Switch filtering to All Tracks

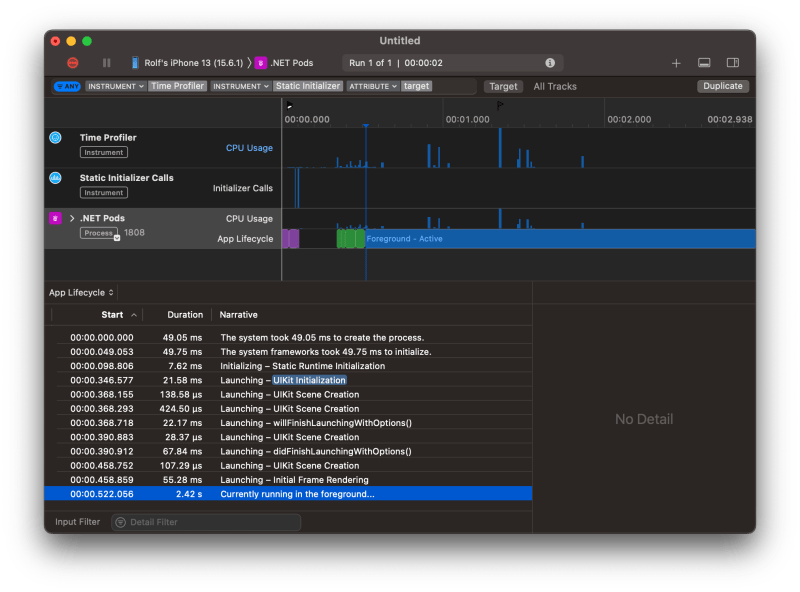coord(553,86)
